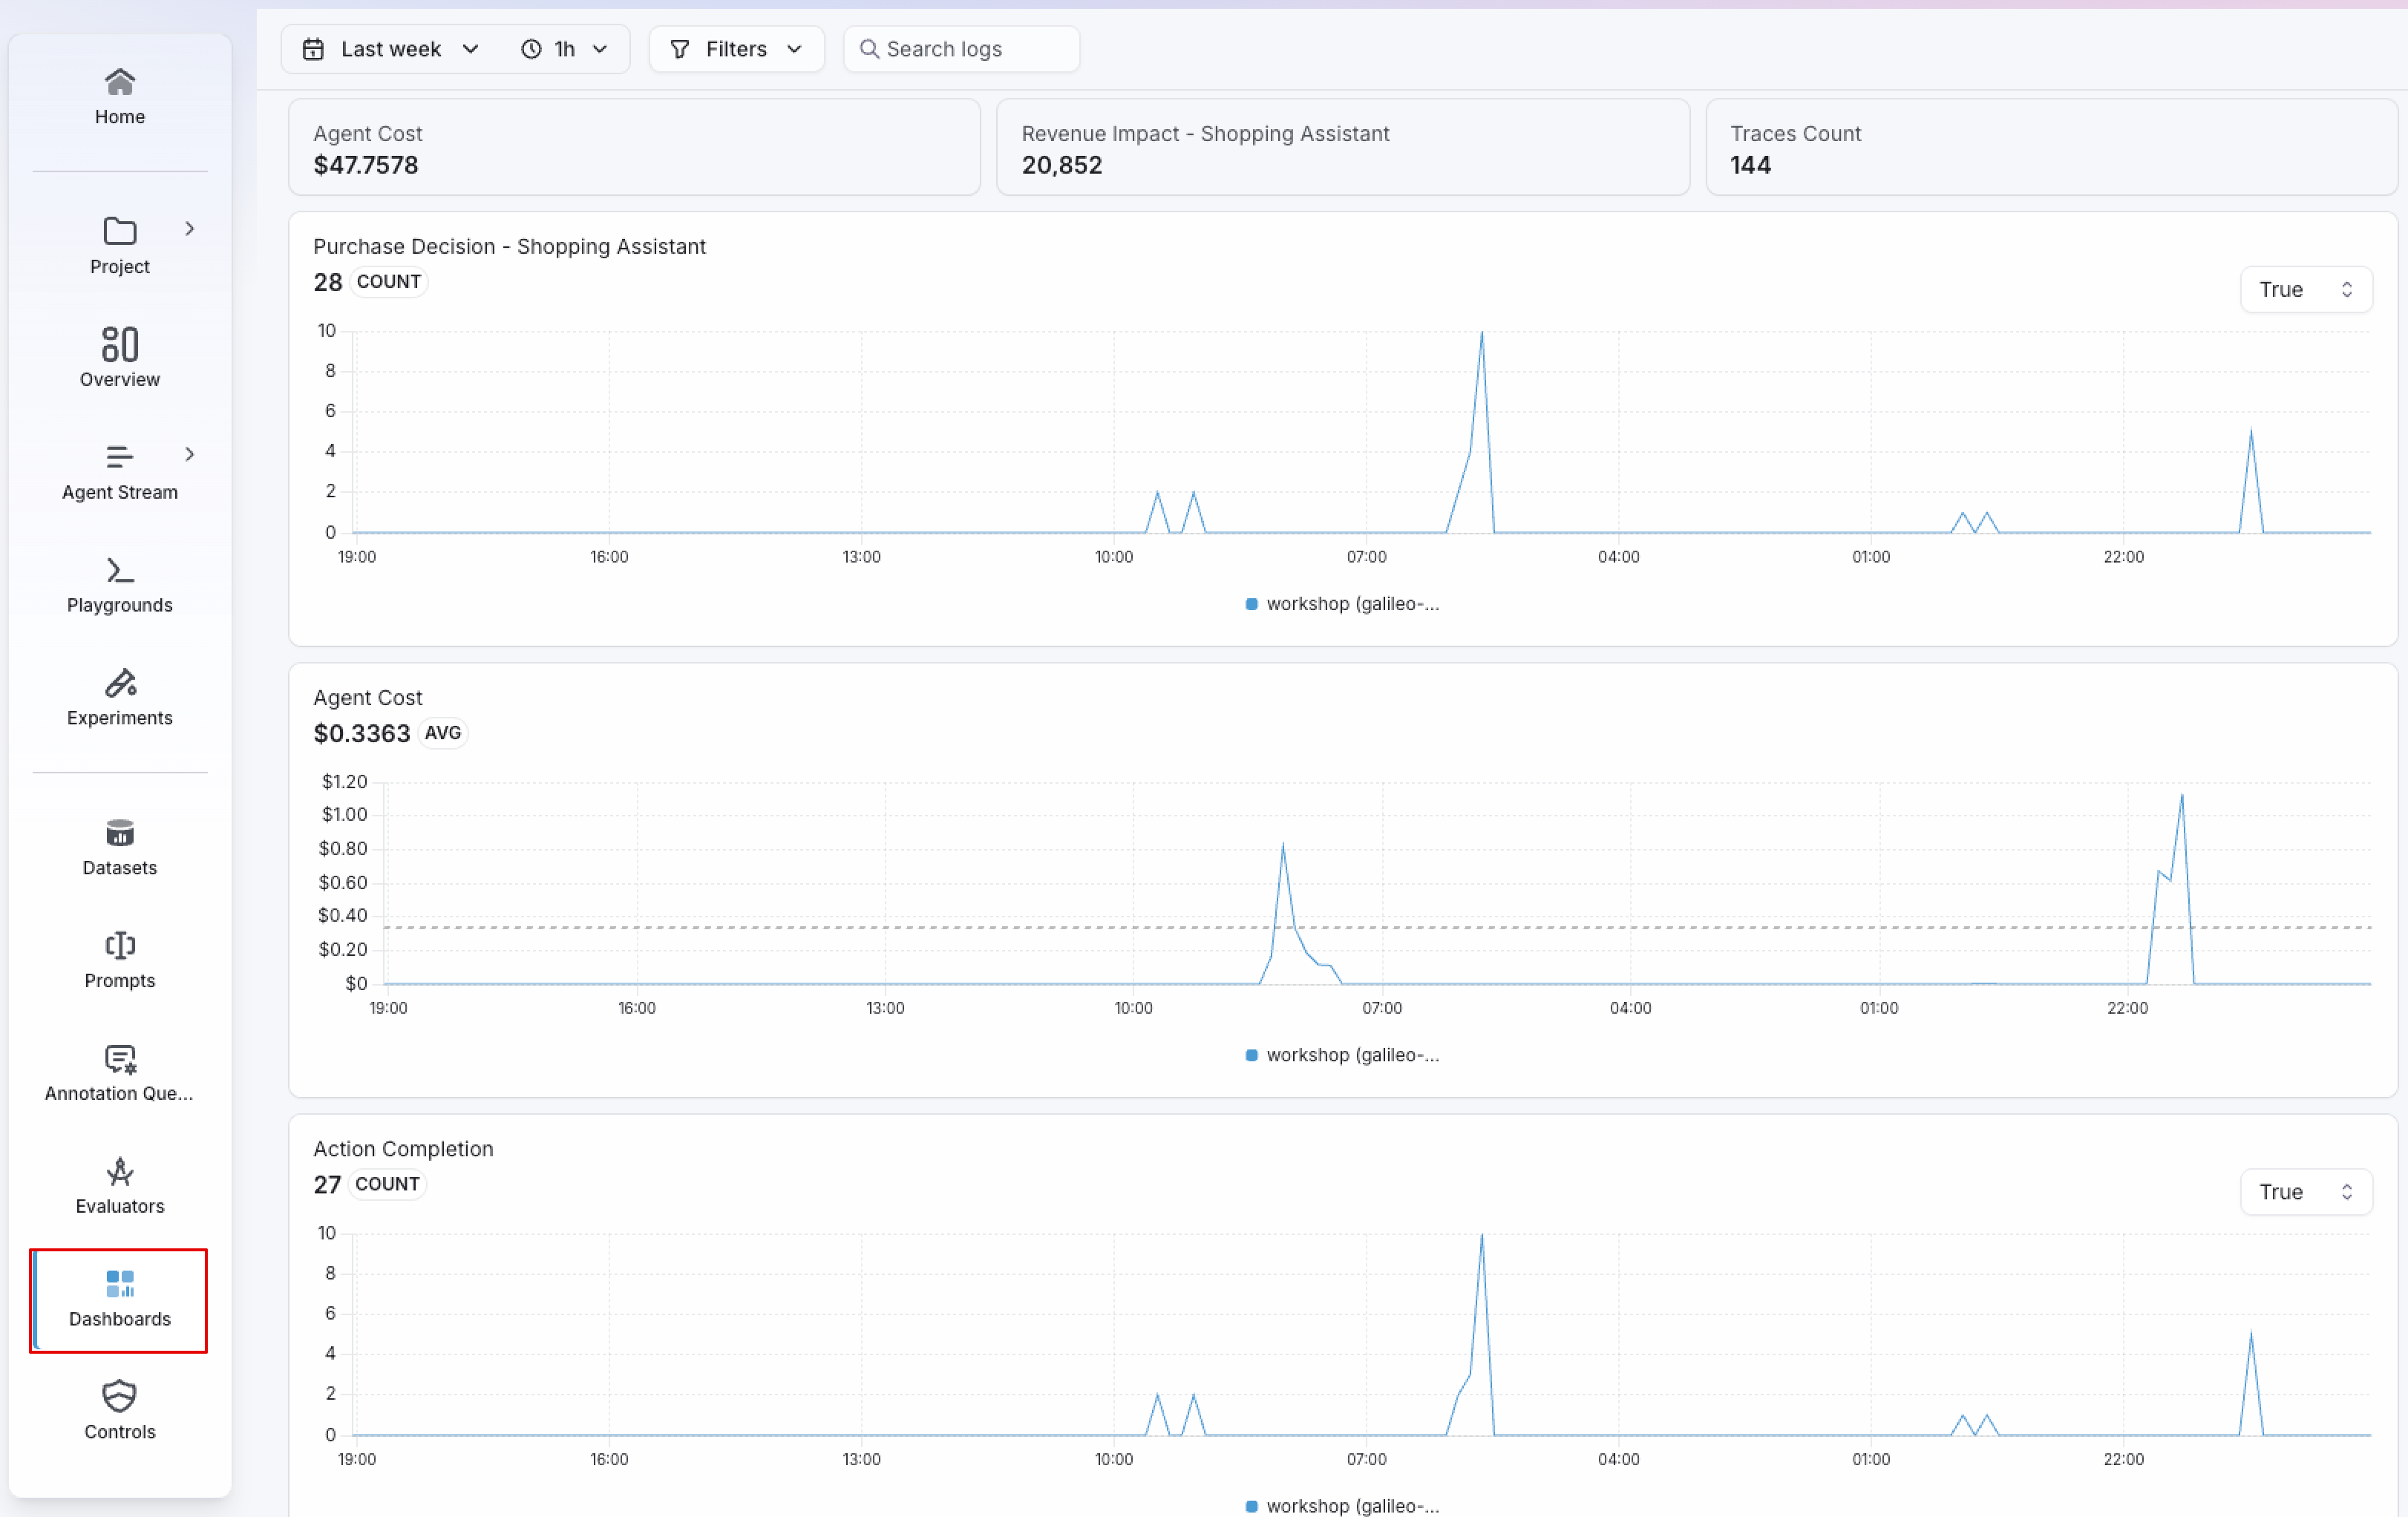The image size is (2408, 1517).
Task: Click the magnifier icon in Search logs
Action: 869,49
